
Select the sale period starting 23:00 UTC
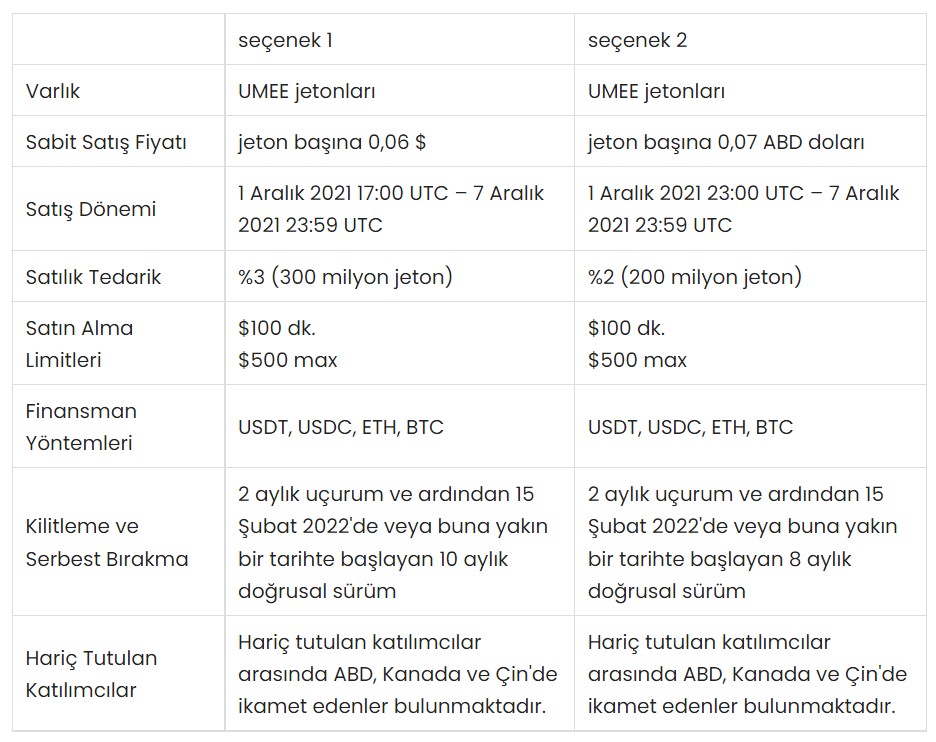coord(743,209)
